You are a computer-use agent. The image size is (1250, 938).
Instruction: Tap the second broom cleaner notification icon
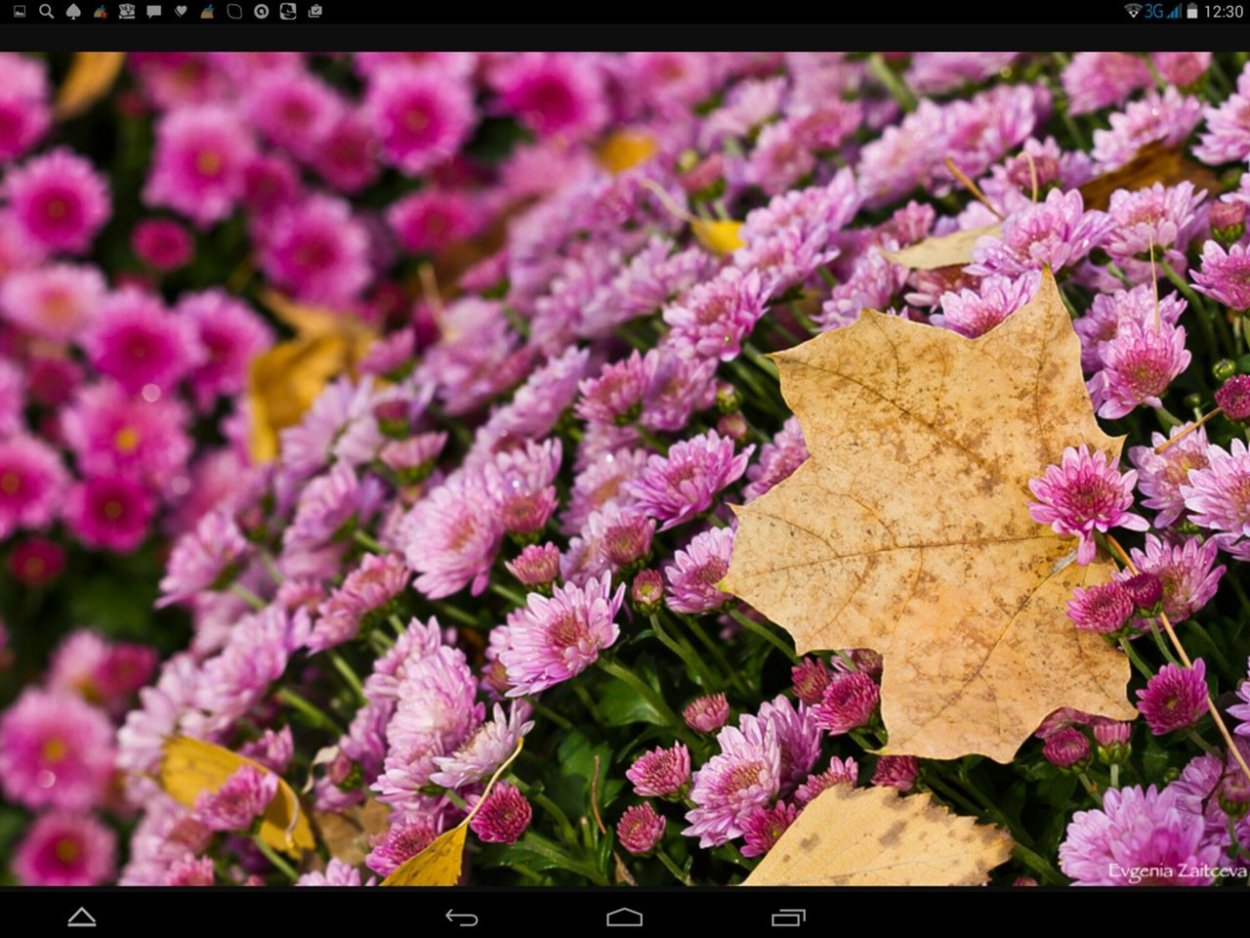click(207, 11)
